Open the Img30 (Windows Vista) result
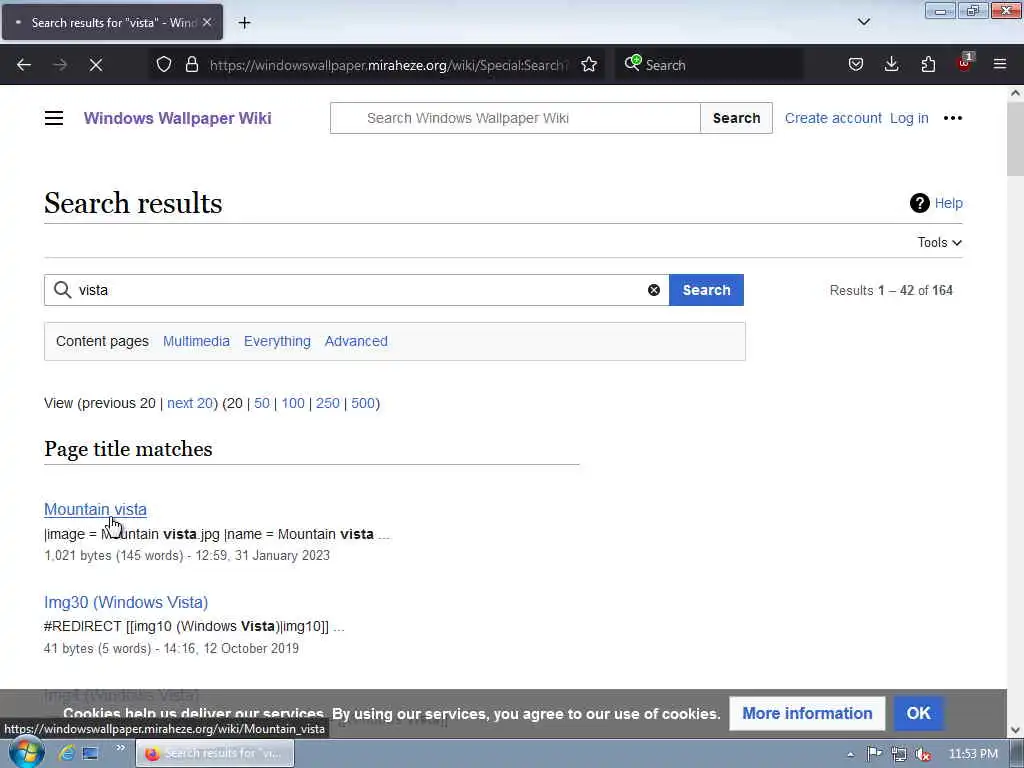Viewport: 1024px width, 768px height. [x=126, y=602]
